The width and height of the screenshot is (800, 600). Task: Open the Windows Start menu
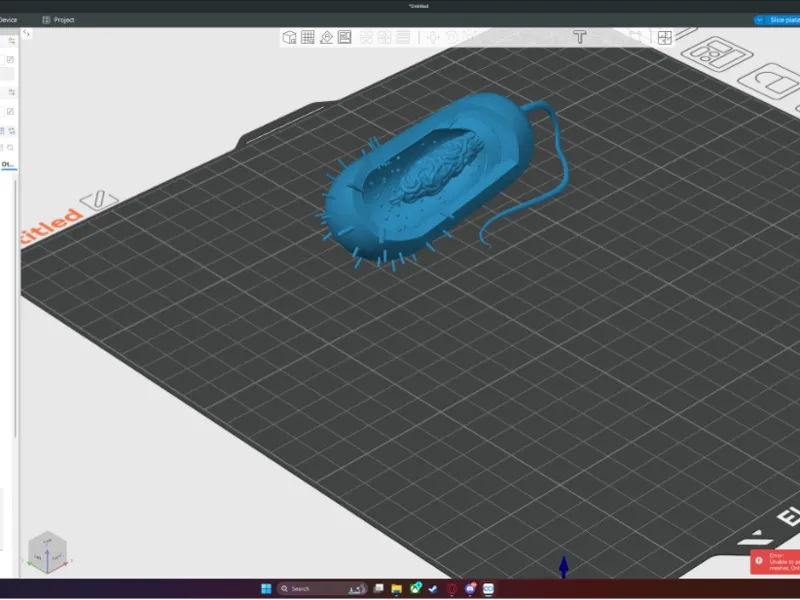click(x=266, y=589)
